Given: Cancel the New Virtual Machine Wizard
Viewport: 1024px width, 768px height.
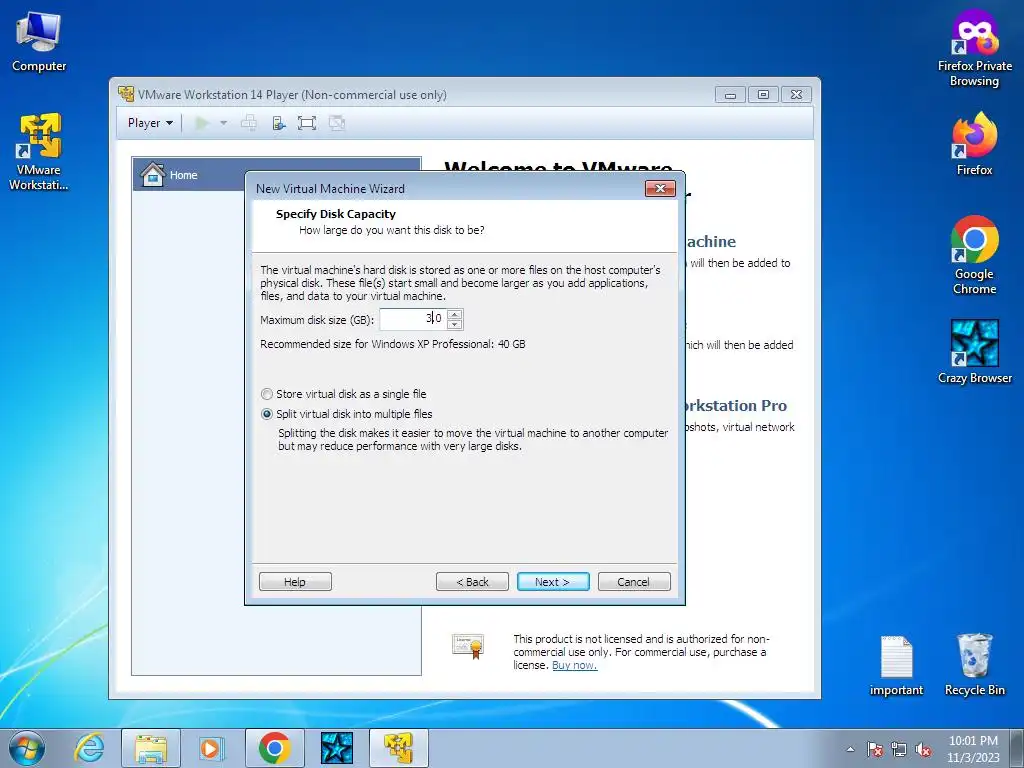Looking at the screenshot, I should tap(634, 582).
